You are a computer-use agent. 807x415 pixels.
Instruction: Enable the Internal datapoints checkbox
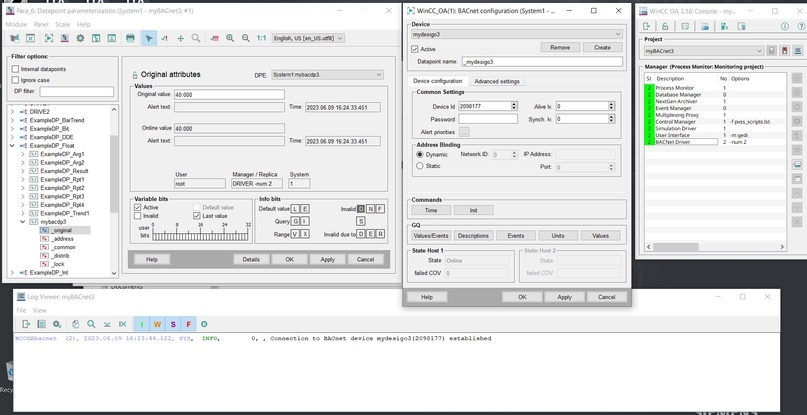[15, 69]
